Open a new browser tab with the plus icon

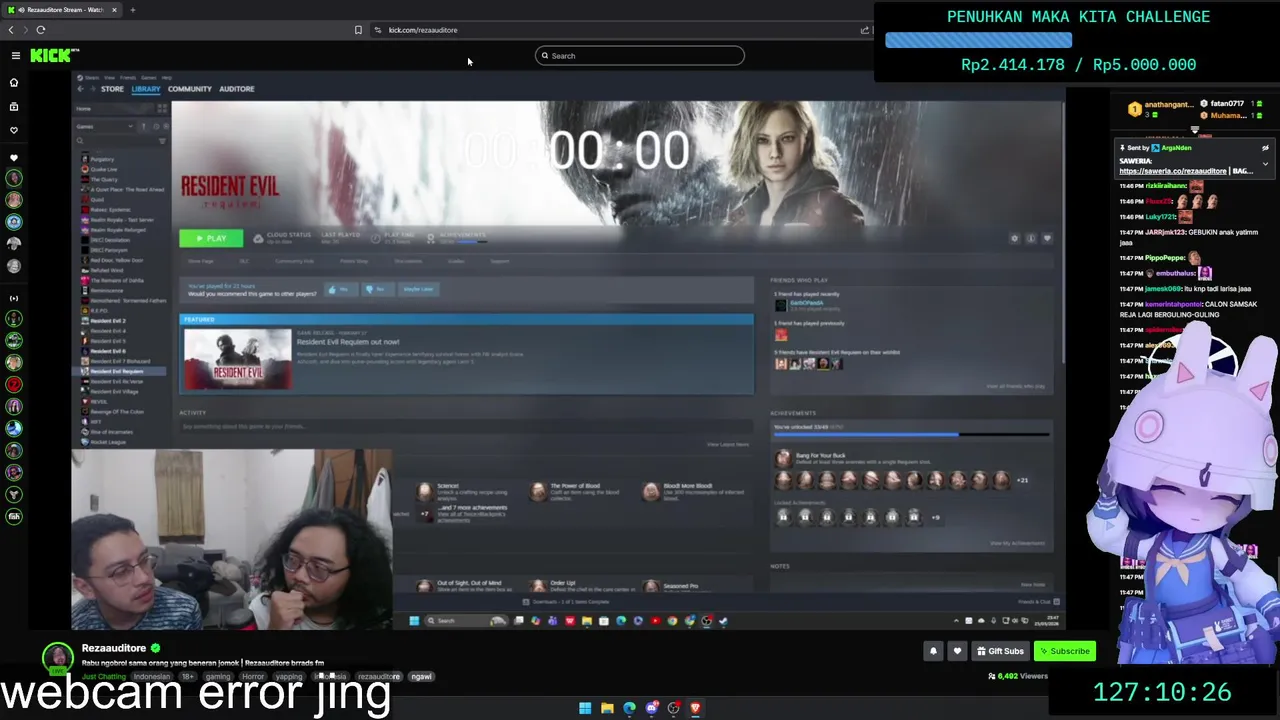pos(132,10)
